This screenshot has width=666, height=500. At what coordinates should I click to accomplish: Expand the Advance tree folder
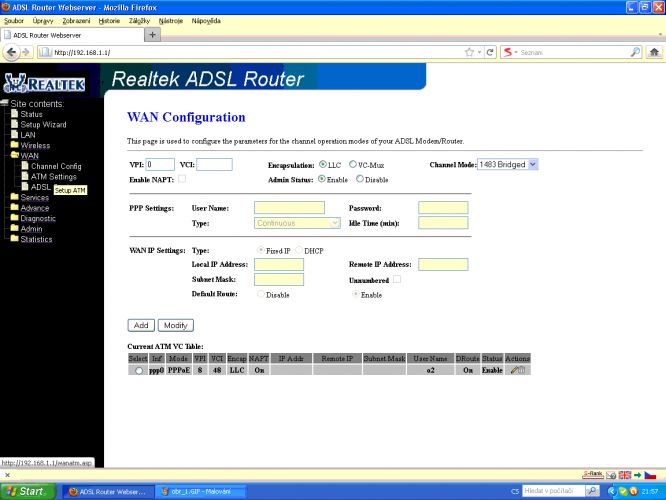[14, 207]
